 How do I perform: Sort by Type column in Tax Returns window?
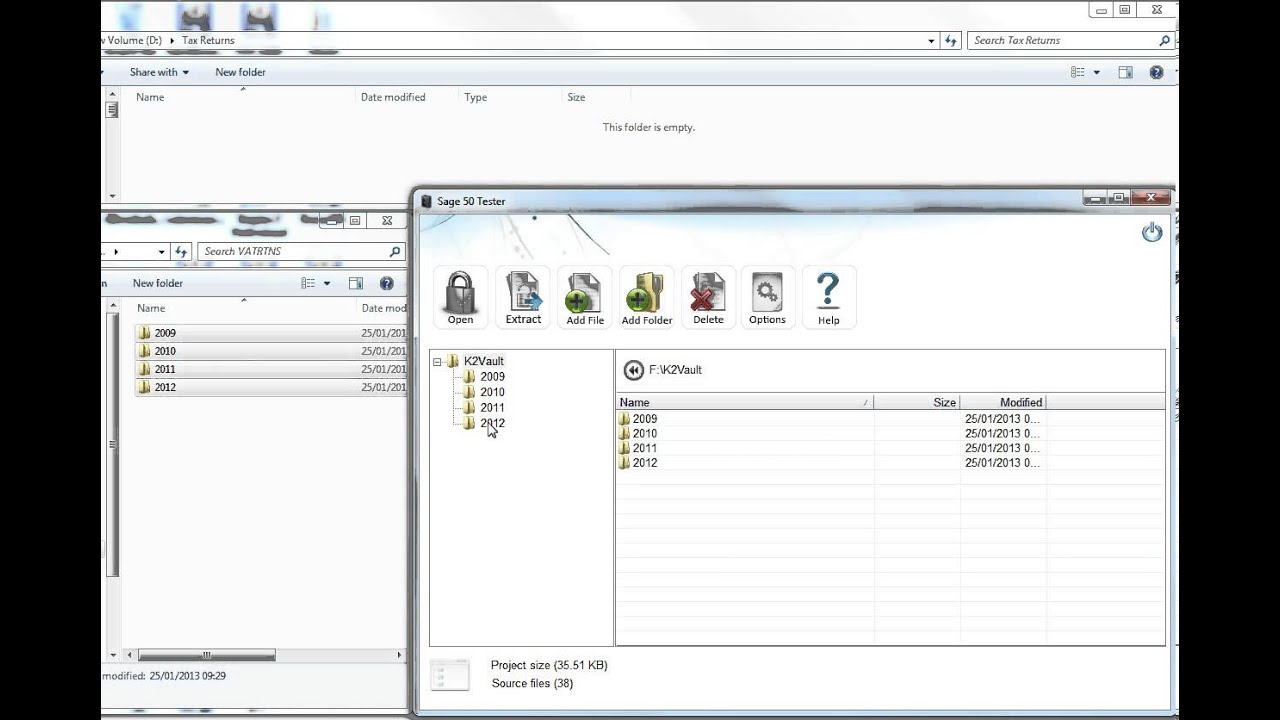pyautogui.click(x=475, y=97)
